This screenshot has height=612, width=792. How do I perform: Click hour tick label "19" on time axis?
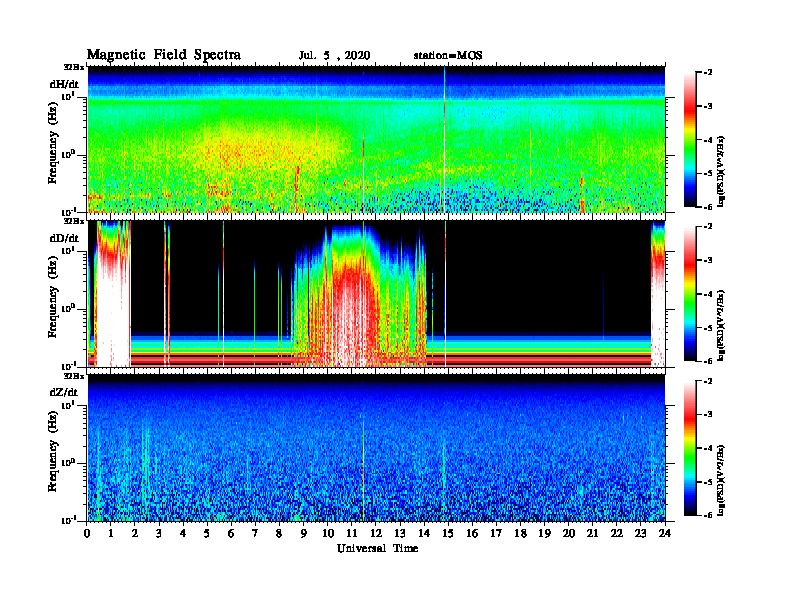pyautogui.click(x=544, y=534)
